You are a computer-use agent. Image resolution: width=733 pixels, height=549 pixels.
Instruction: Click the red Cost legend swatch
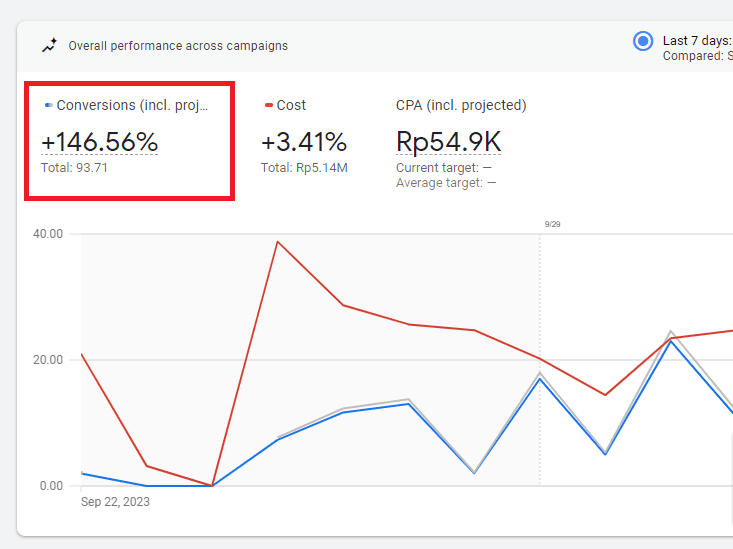(269, 105)
